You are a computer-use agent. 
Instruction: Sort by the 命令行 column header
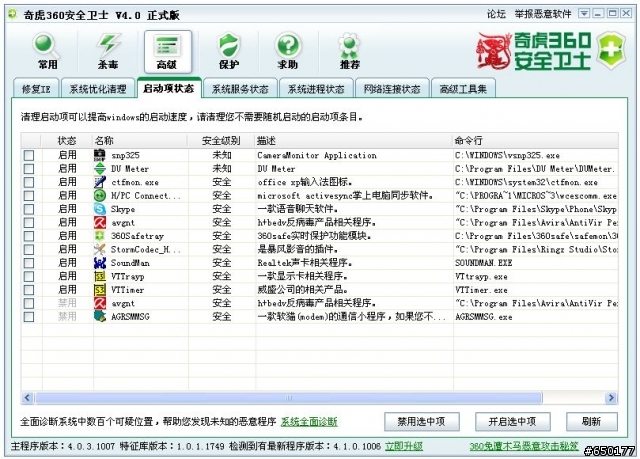click(x=535, y=141)
